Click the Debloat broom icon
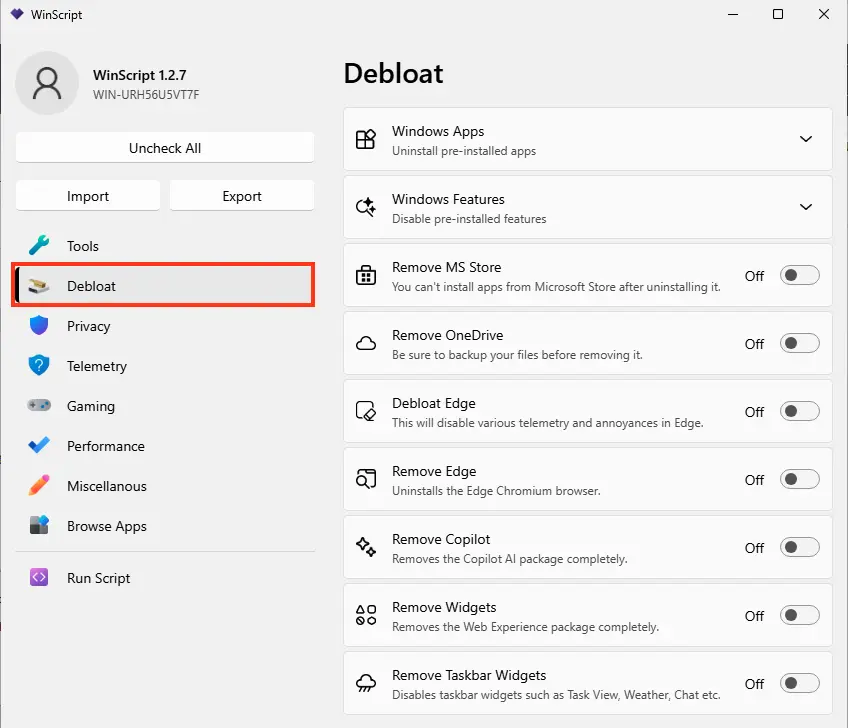 [39, 286]
